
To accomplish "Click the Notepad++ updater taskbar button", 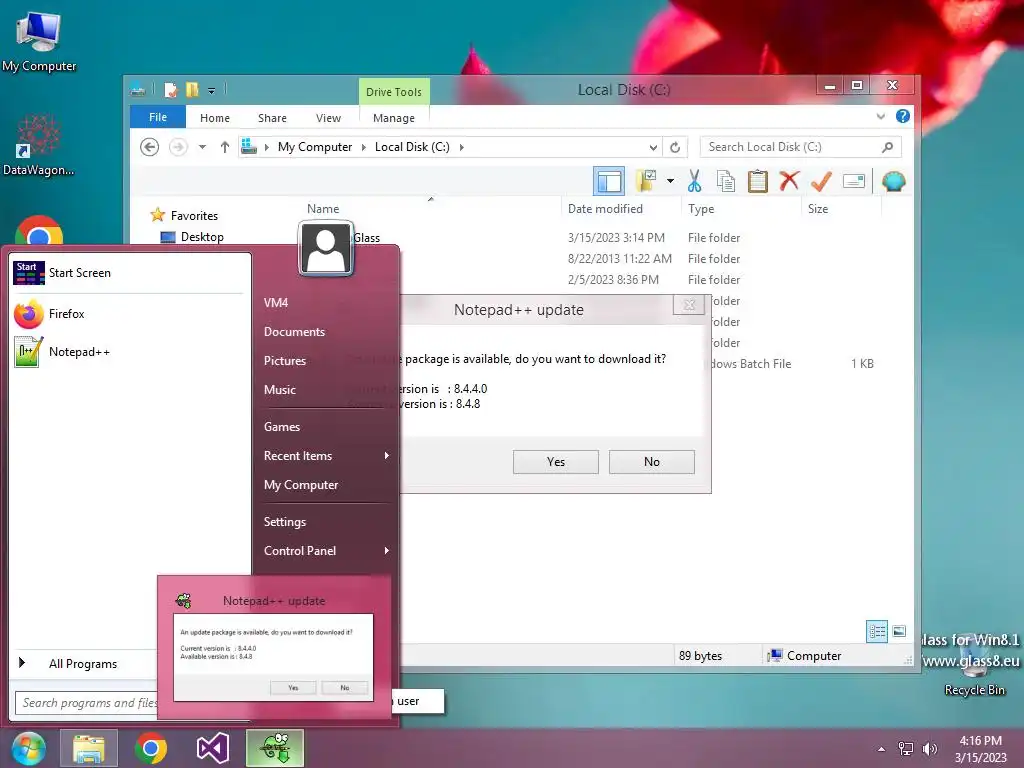I will point(275,748).
